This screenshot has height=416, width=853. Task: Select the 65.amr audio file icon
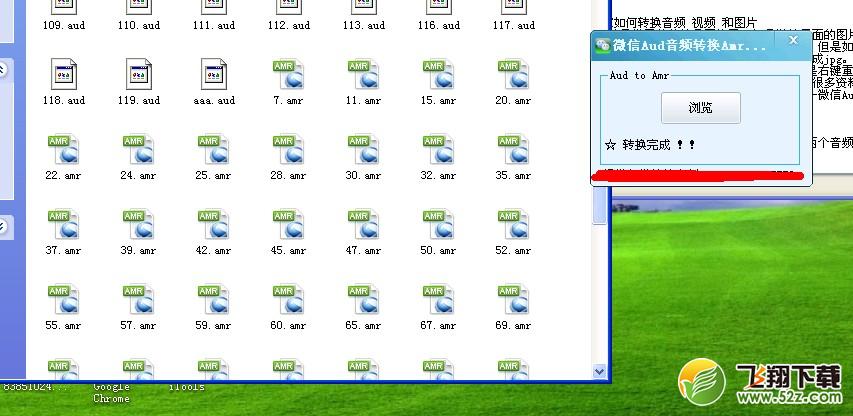[363, 299]
